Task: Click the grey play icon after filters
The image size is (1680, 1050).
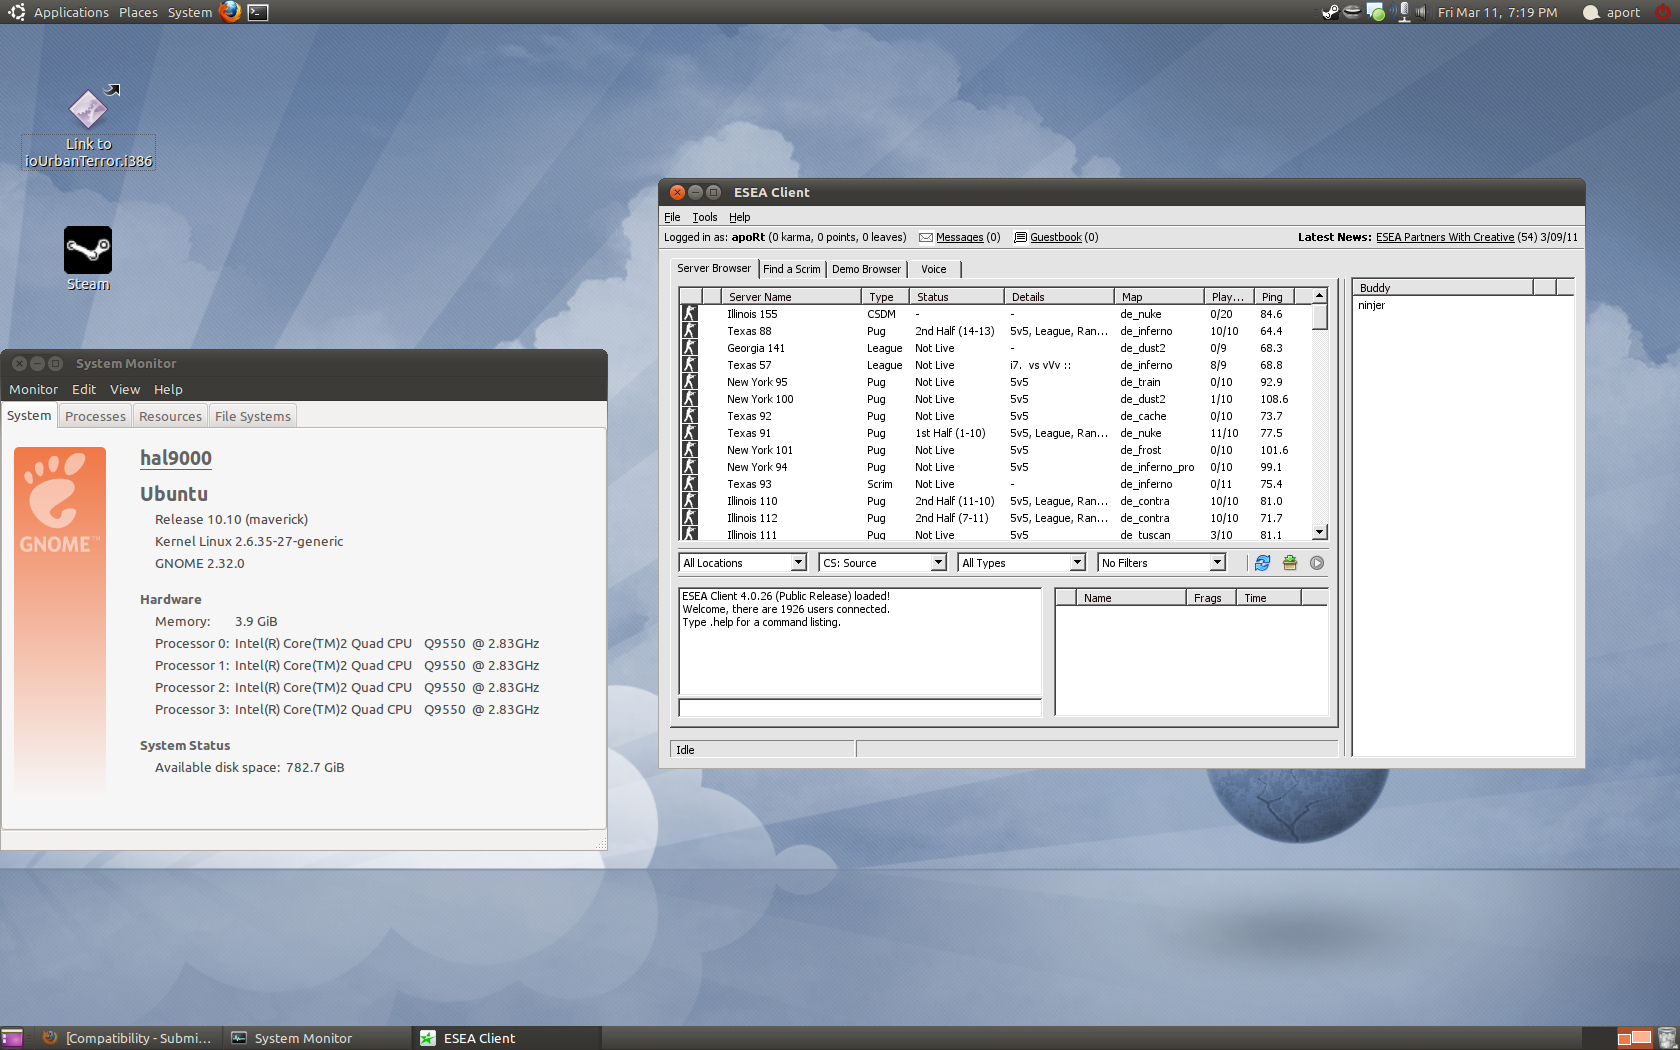Action: coord(1317,563)
